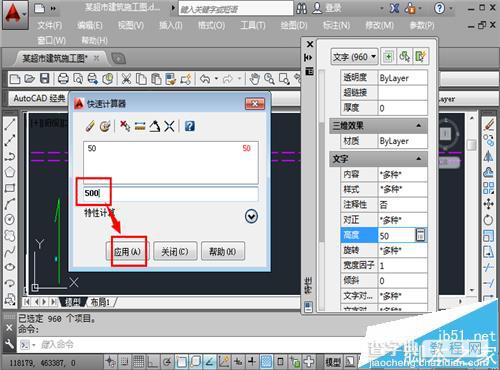Open the 工具(T) menu
The image size is (500, 370).
(x=253, y=25)
